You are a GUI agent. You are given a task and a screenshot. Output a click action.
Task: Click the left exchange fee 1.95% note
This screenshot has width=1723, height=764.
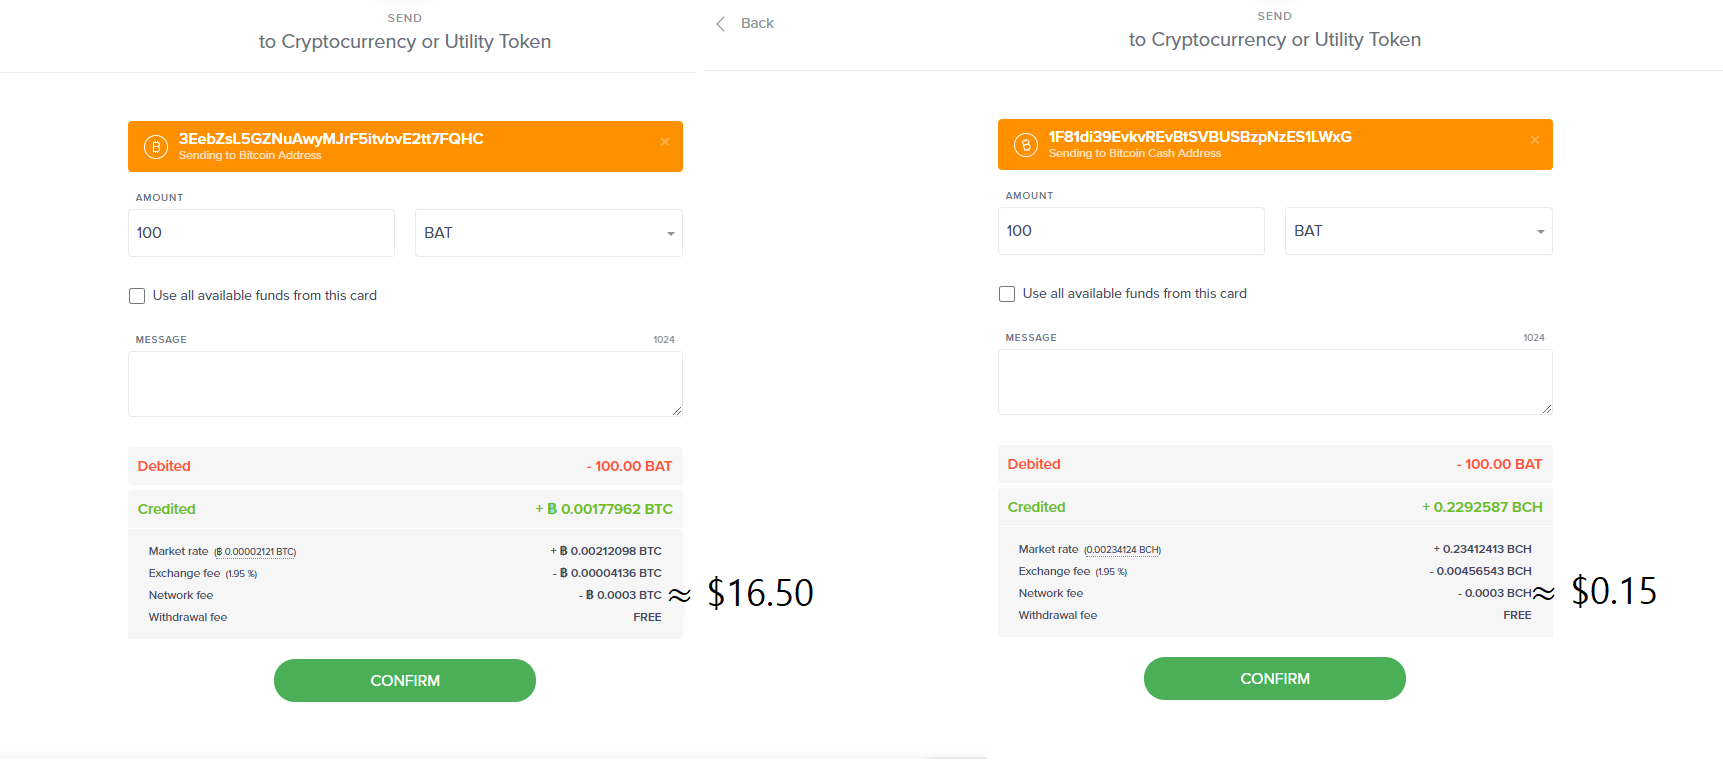coord(241,574)
